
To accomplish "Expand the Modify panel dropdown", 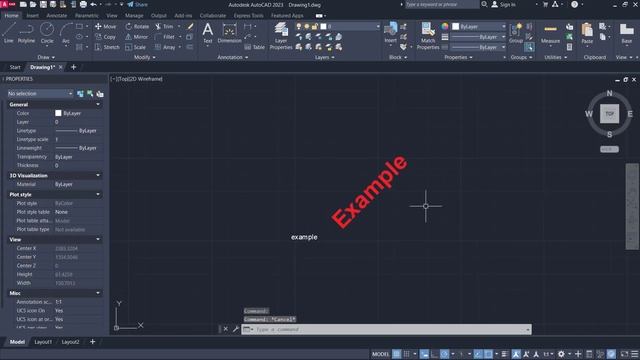I will click(x=144, y=58).
